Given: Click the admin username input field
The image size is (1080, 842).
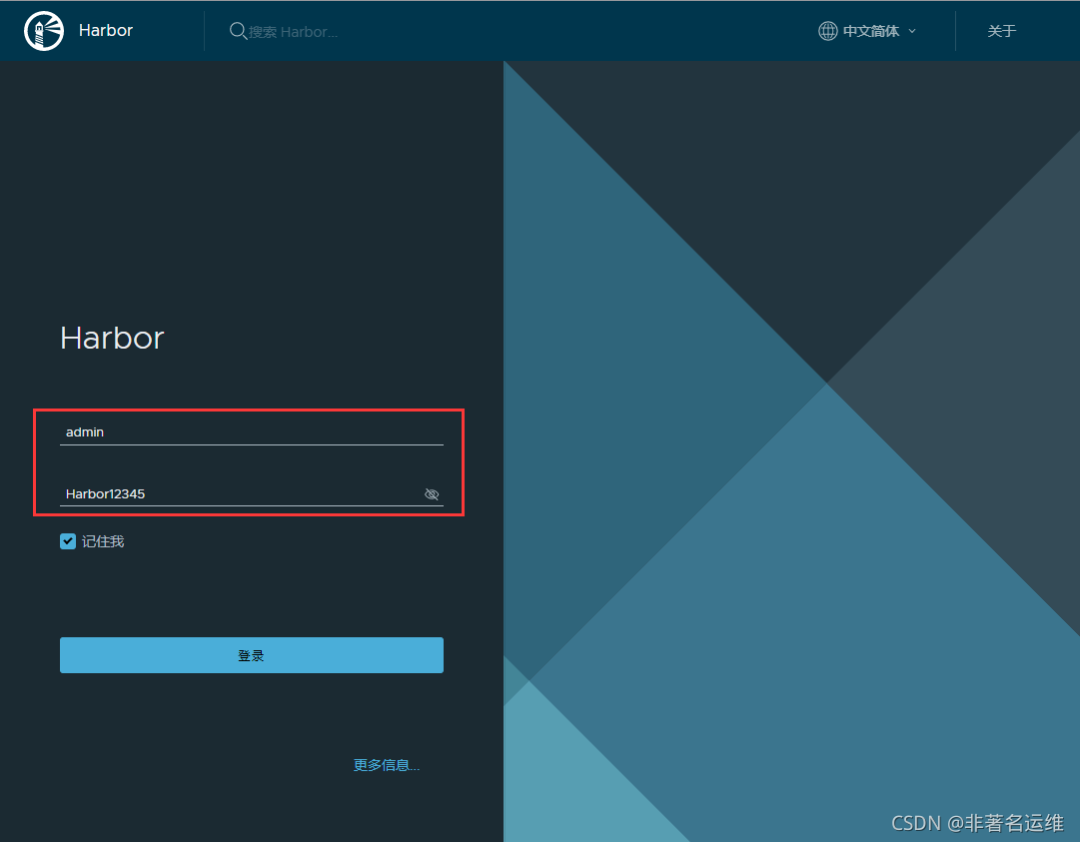Looking at the screenshot, I should (x=251, y=432).
